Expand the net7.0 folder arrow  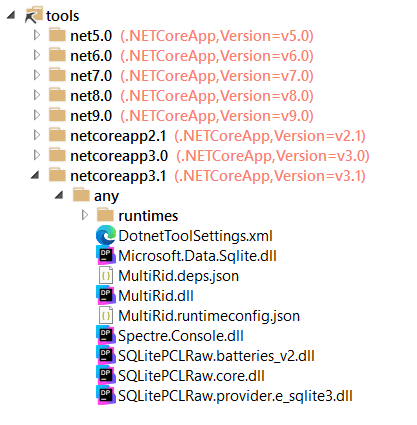pos(37,75)
